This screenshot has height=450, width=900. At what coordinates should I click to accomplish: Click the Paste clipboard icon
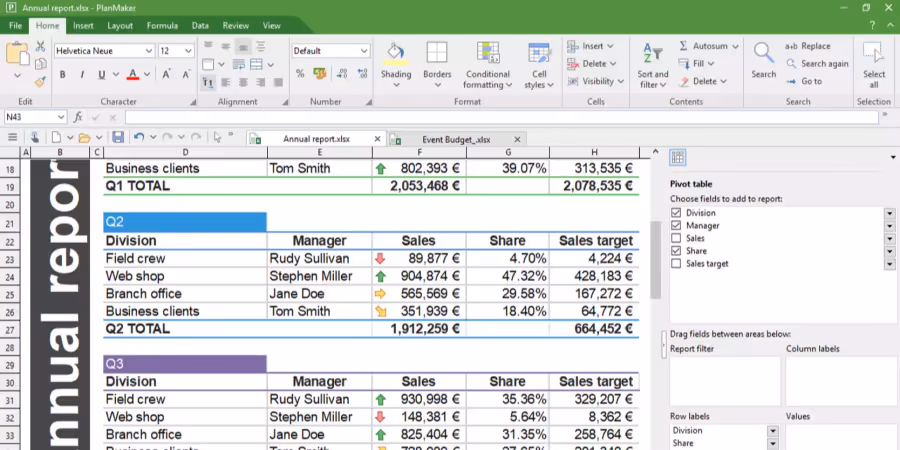[17, 54]
